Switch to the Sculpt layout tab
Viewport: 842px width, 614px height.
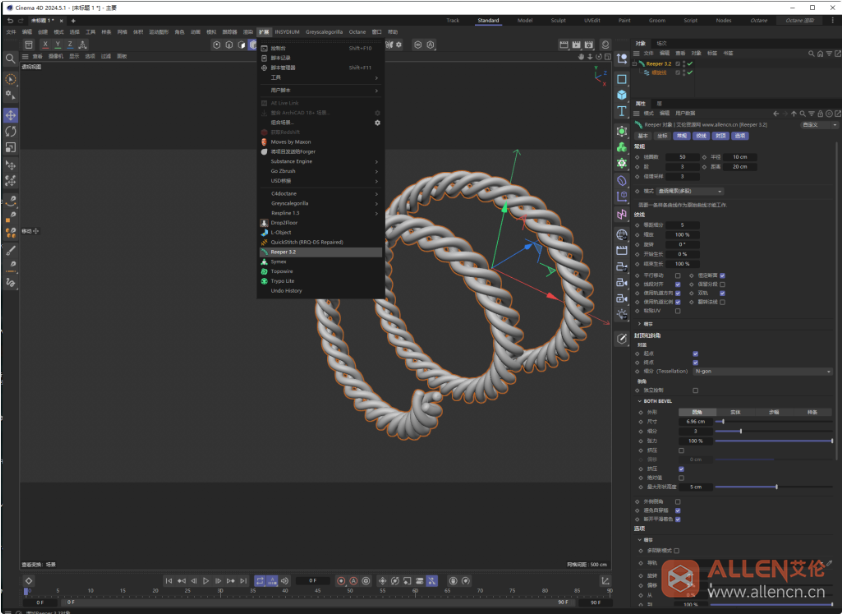[x=558, y=20]
